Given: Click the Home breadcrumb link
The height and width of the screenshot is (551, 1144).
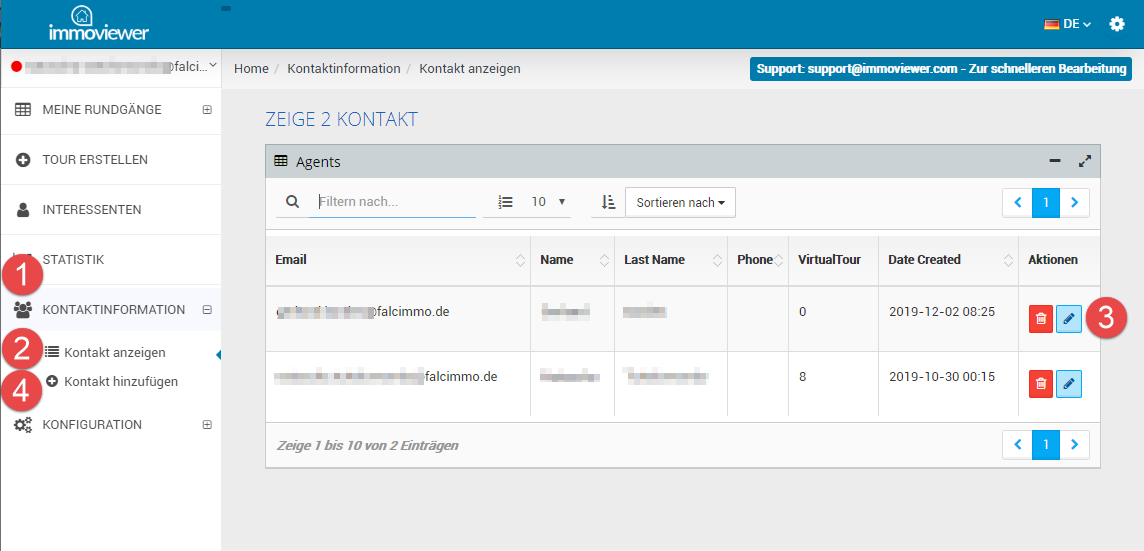Looking at the screenshot, I should (251, 69).
